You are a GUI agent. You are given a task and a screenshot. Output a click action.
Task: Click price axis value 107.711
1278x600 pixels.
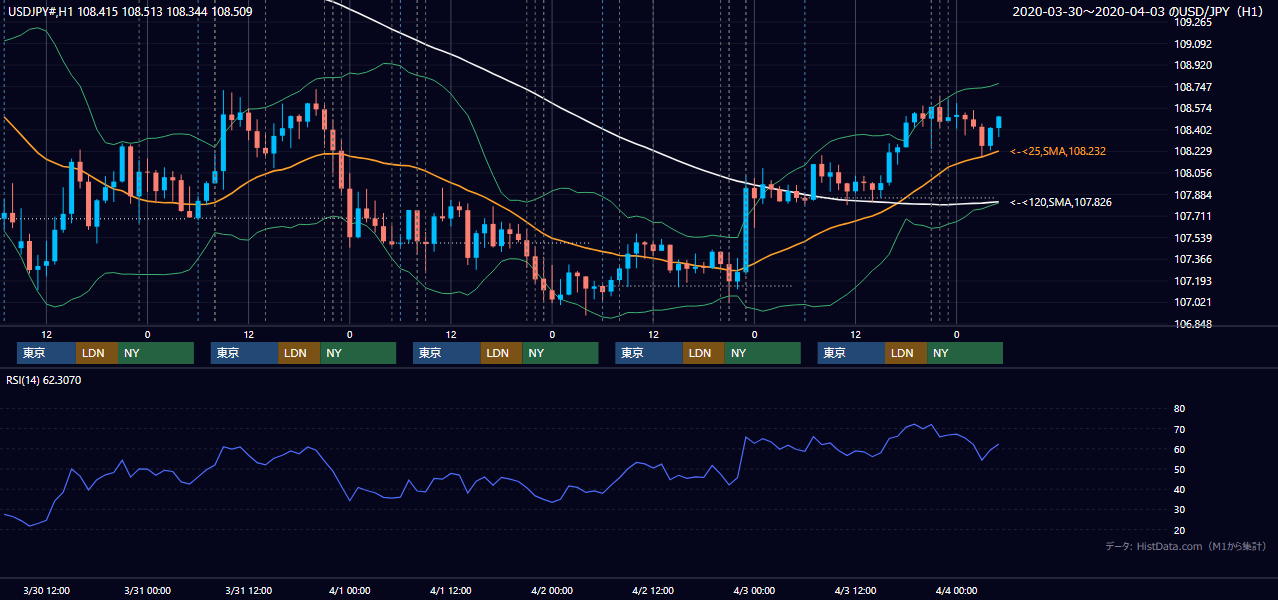point(1193,216)
